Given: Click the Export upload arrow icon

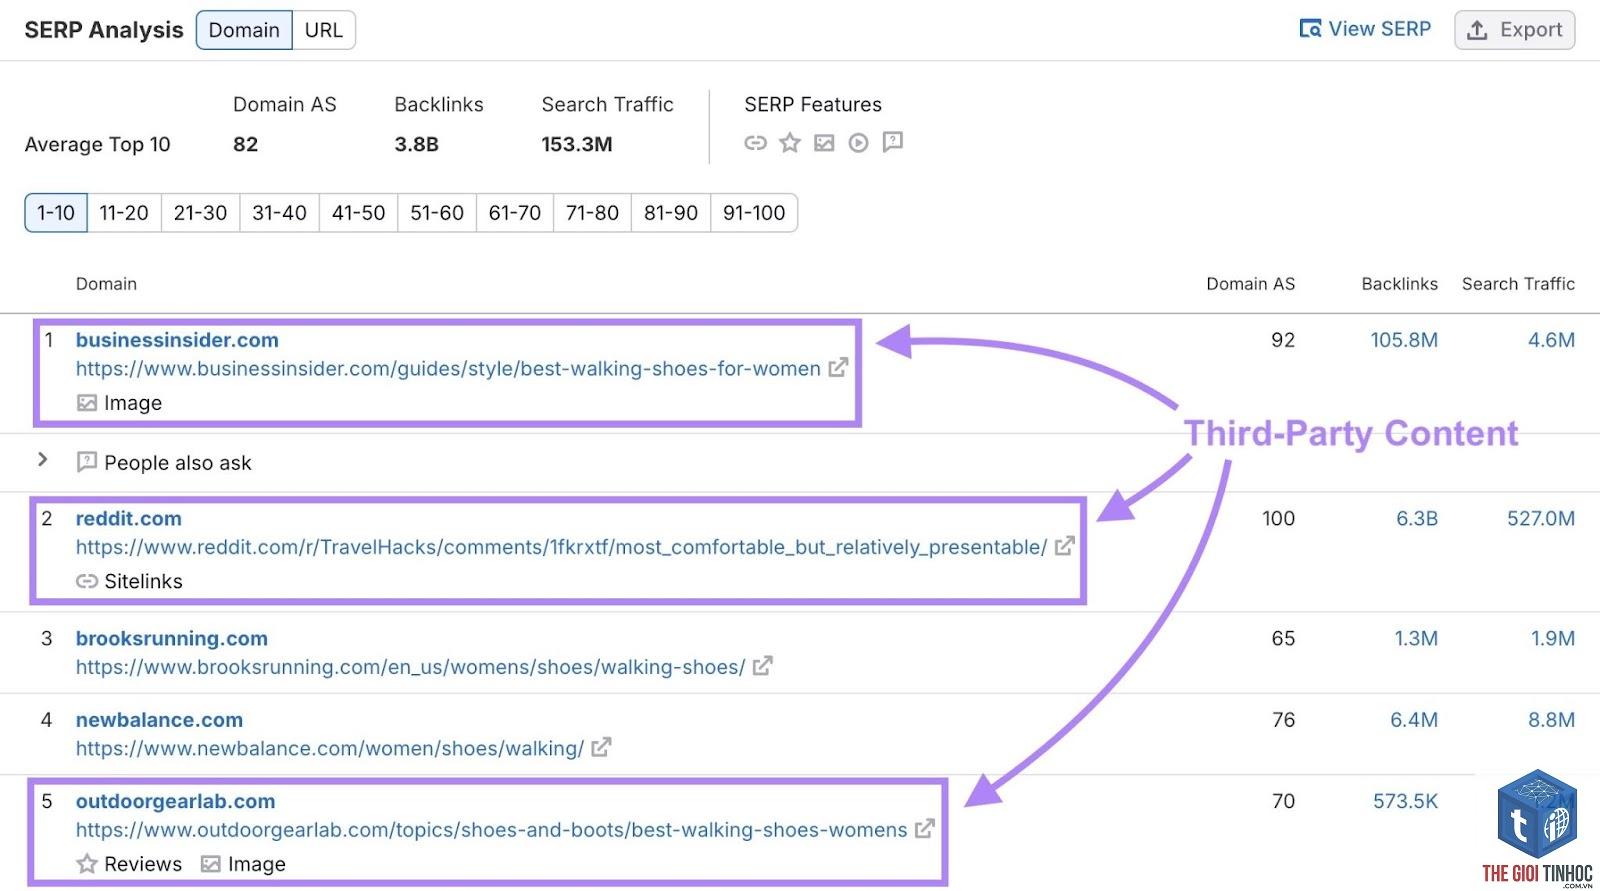Looking at the screenshot, I should pos(1477,30).
